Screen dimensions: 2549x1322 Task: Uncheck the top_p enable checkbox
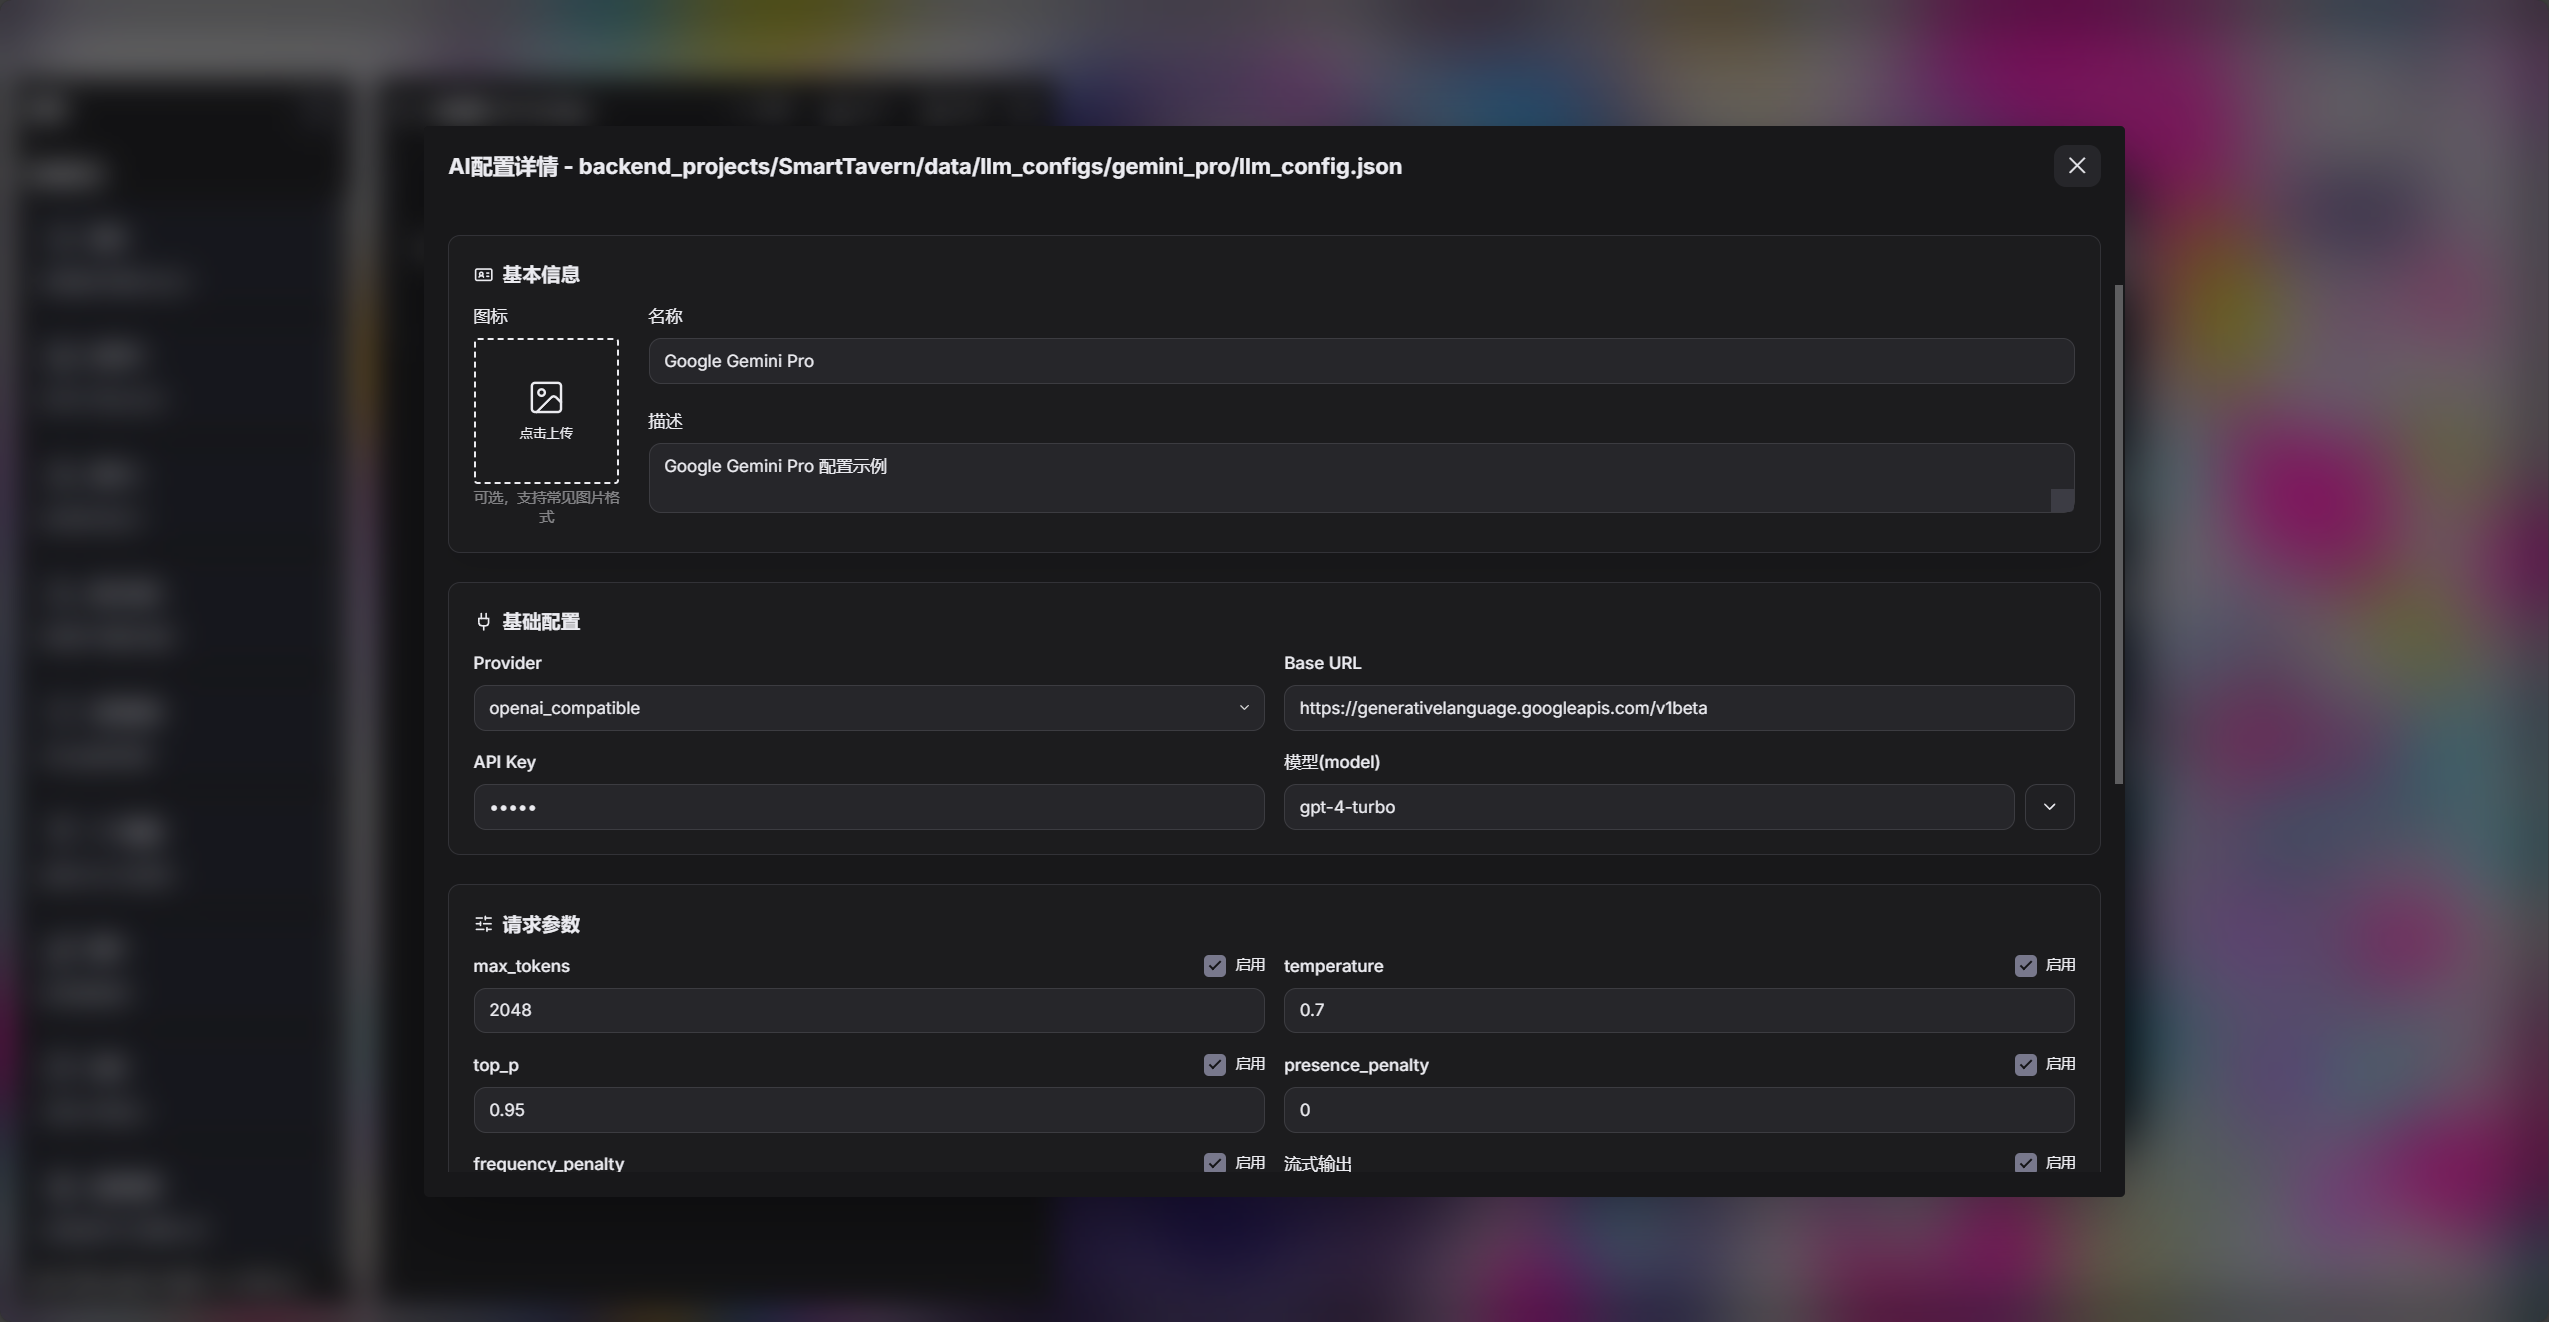(x=1214, y=1065)
